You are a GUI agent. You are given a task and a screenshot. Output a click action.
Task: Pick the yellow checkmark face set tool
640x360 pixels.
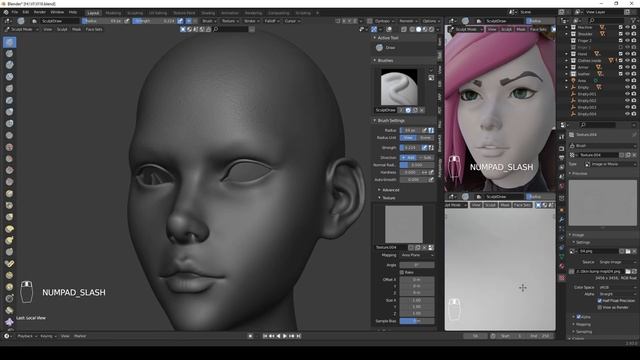tap(10, 264)
